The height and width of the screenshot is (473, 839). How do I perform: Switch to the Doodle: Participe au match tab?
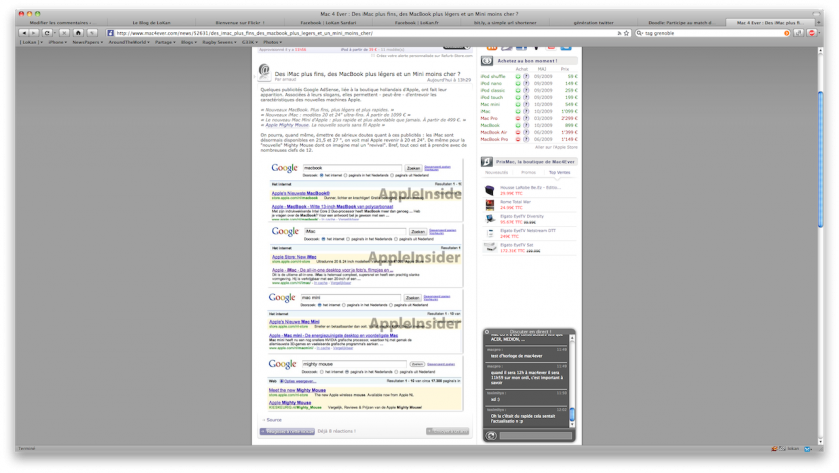click(680, 22)
